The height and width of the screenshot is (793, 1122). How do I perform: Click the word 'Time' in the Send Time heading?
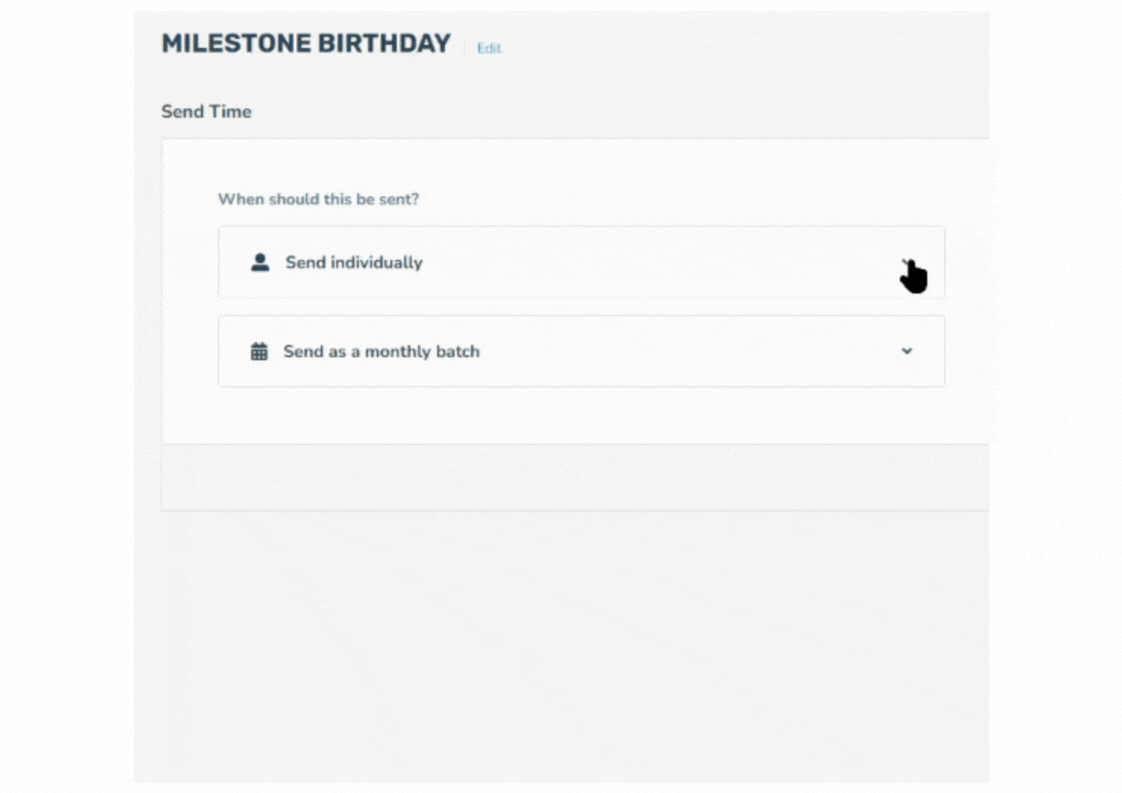(230, 112)
